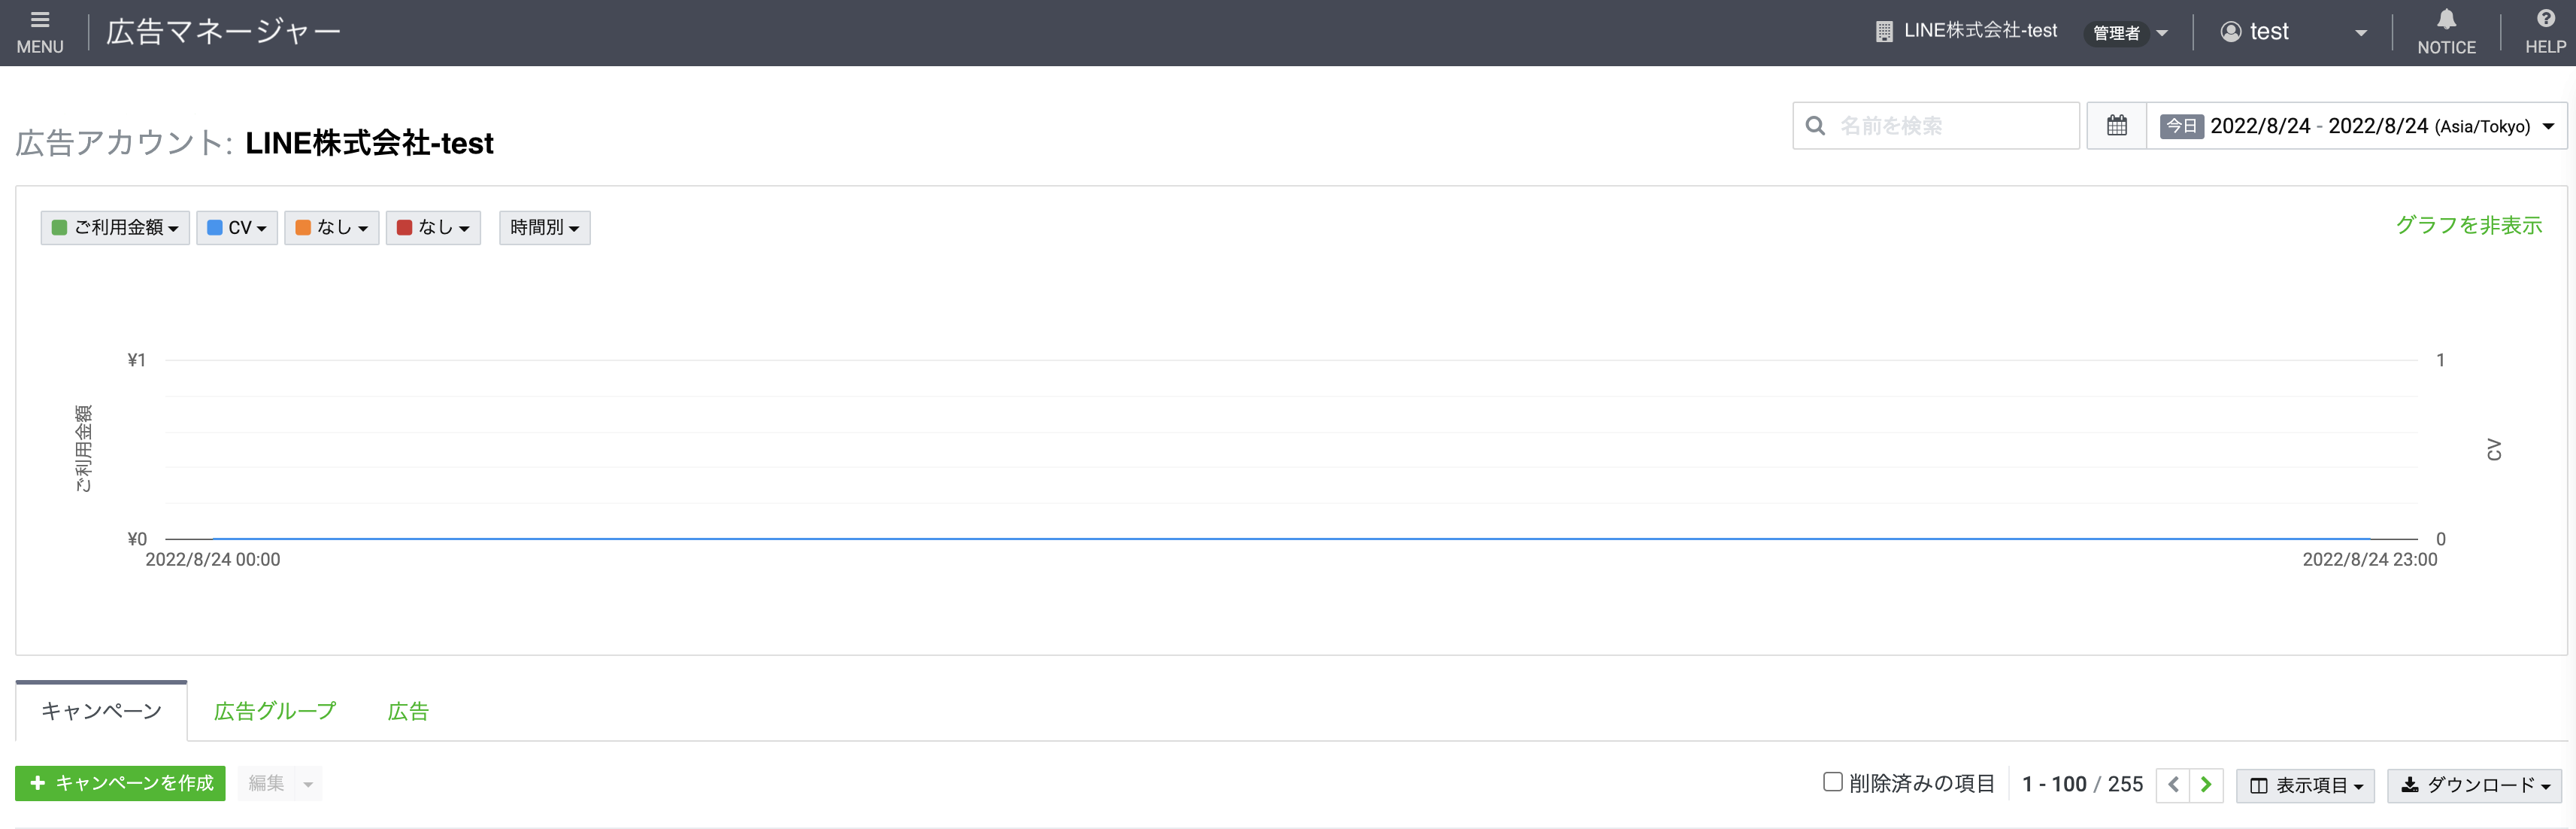Click the orange なし color swatch
Screen dimensions: 2576x829
coord(303,228)
